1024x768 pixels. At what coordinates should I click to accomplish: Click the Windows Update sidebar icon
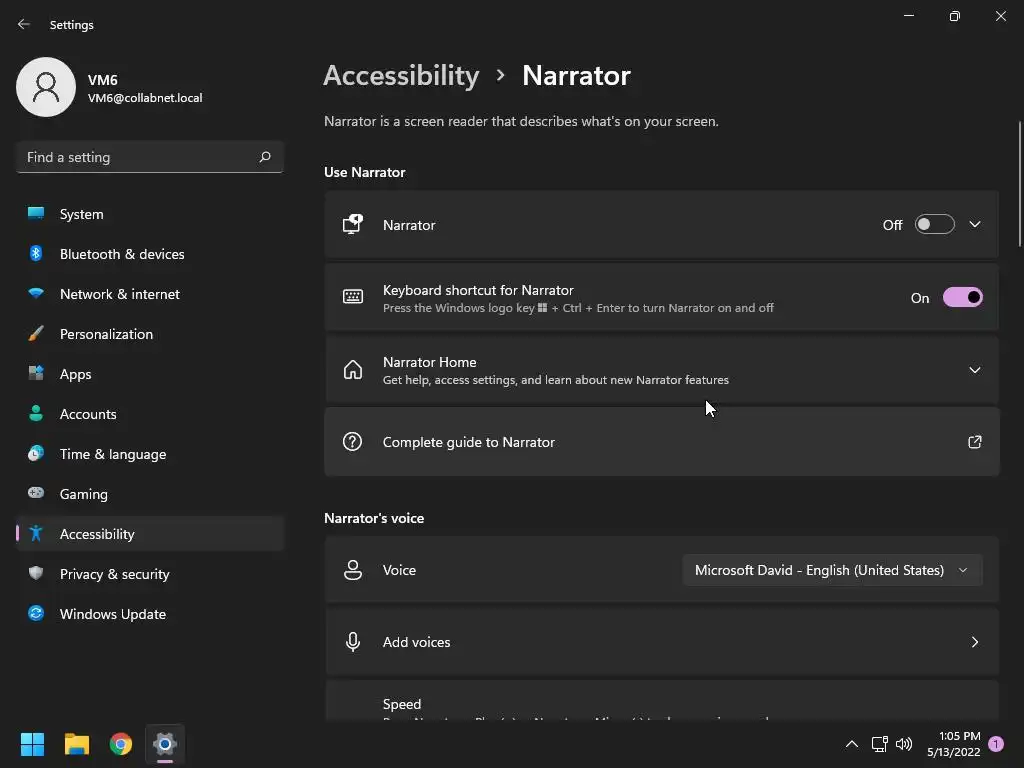point(36,614)
